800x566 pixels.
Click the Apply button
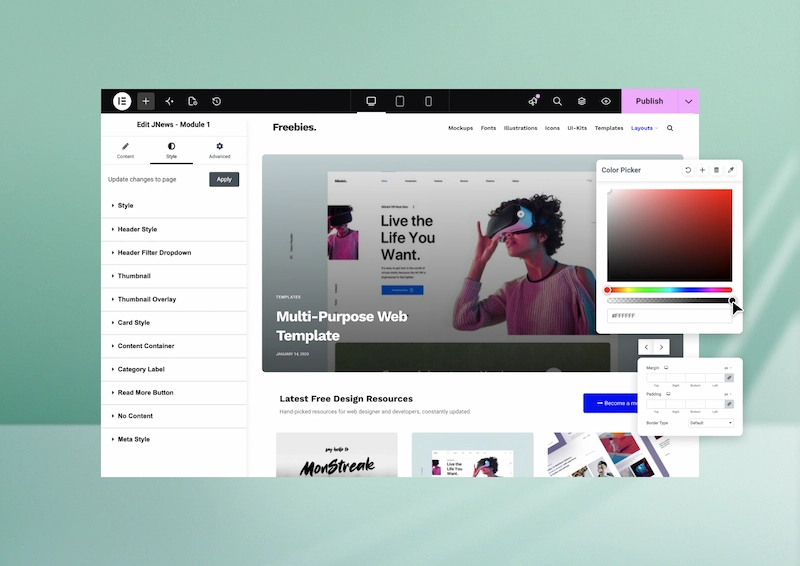224,179
